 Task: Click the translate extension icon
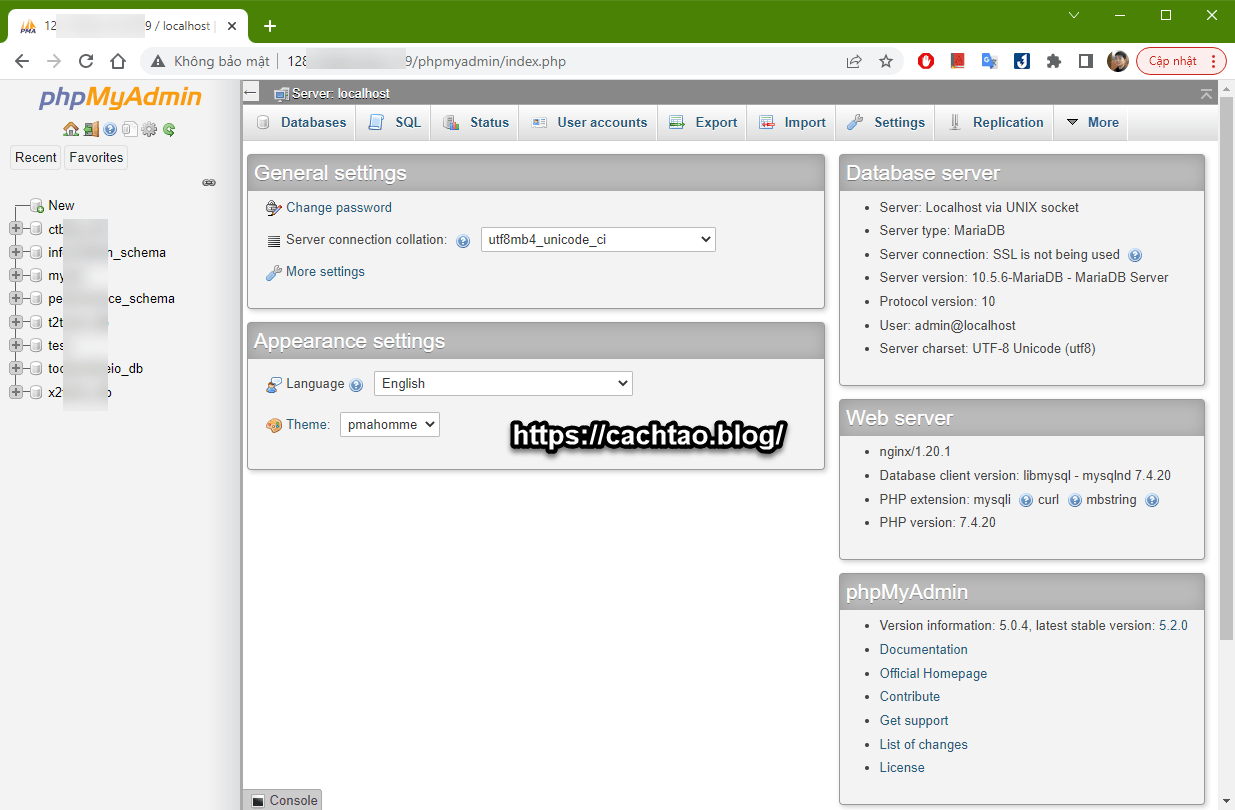[990, 61]
